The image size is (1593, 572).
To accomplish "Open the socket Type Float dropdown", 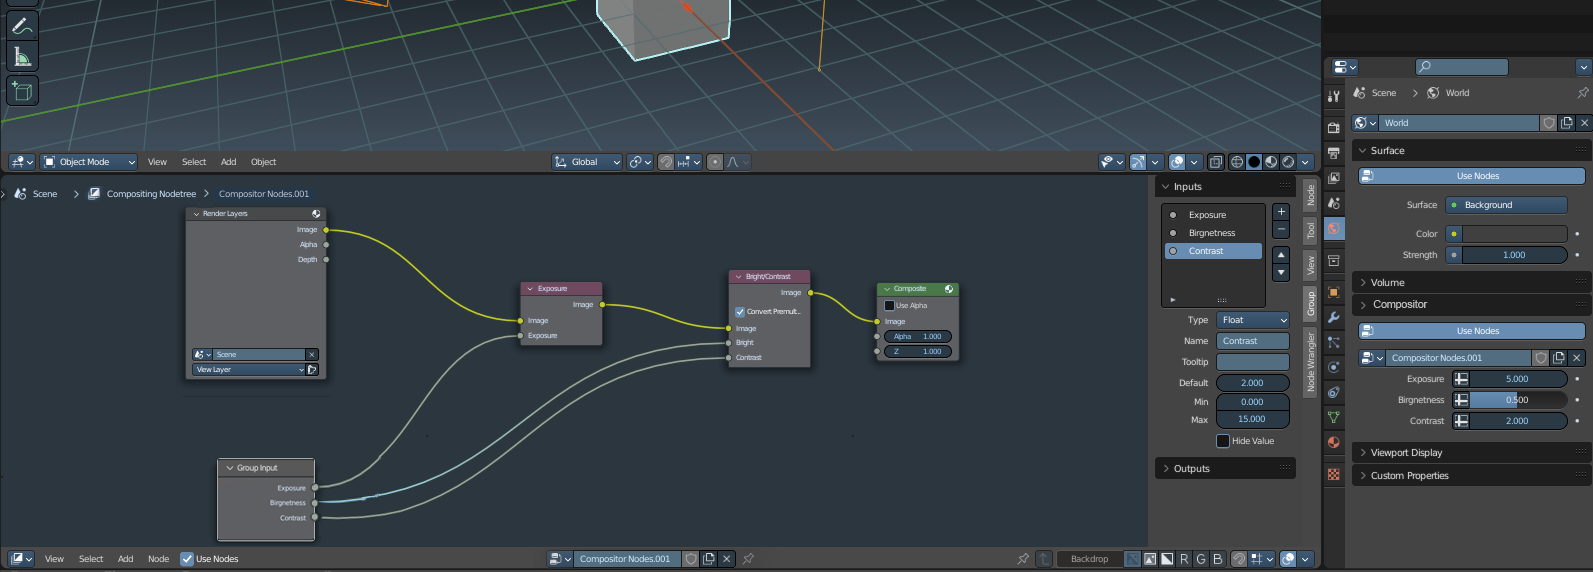I will pyautogui.click(x=1253, y=320).
